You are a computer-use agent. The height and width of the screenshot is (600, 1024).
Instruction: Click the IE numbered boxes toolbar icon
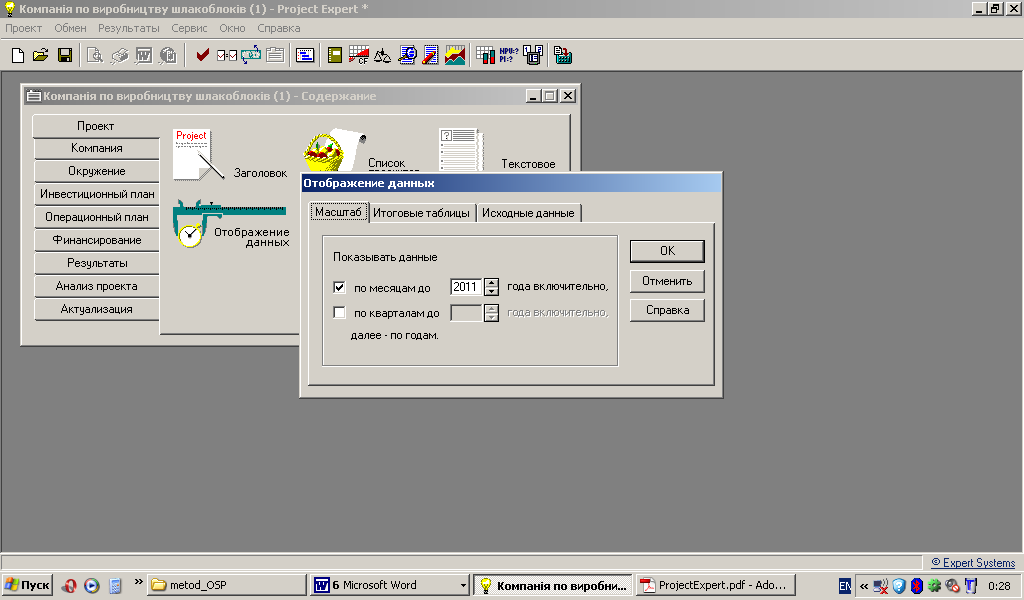click(x=533, y=55)
